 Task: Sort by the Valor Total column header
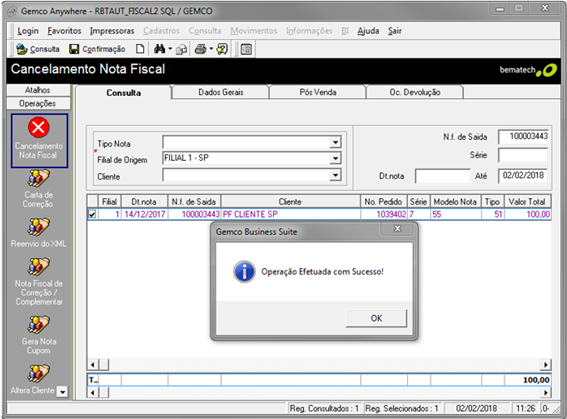527,202
